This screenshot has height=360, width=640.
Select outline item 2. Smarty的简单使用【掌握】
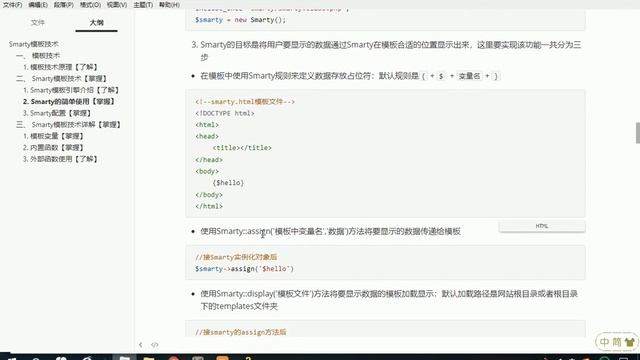(x=69, y=101)
